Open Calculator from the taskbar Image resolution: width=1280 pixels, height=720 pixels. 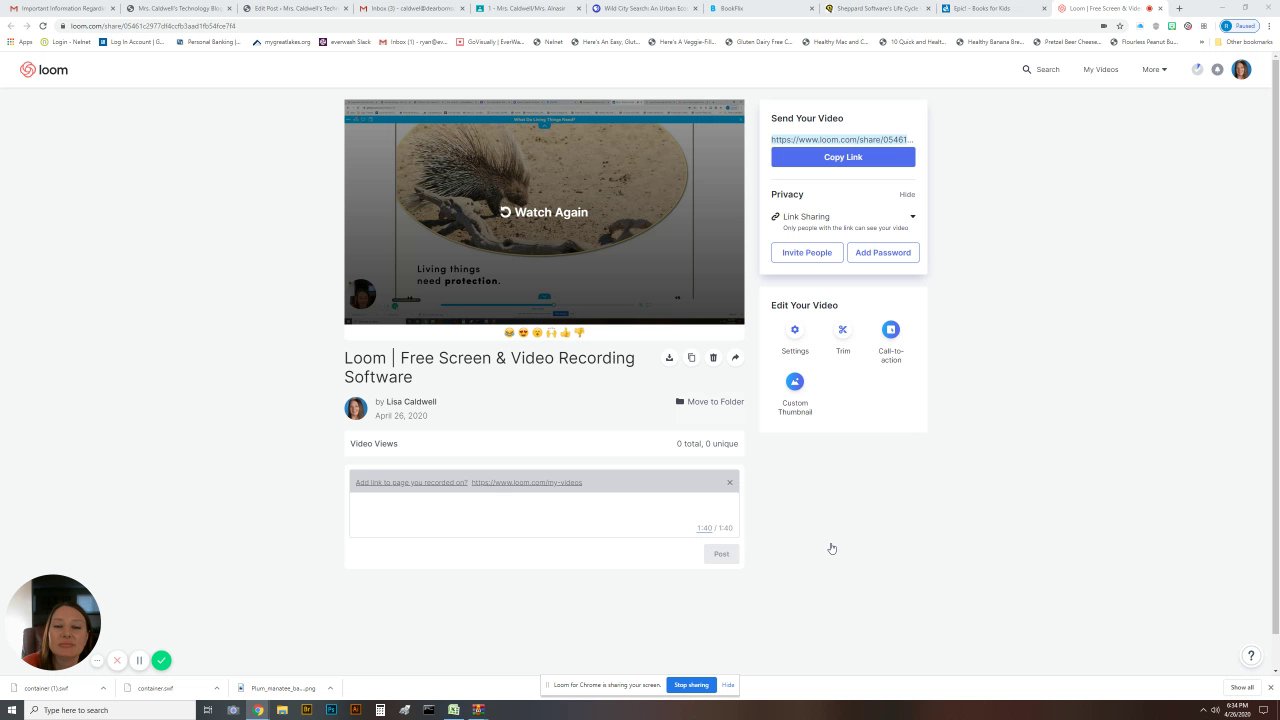380,710
